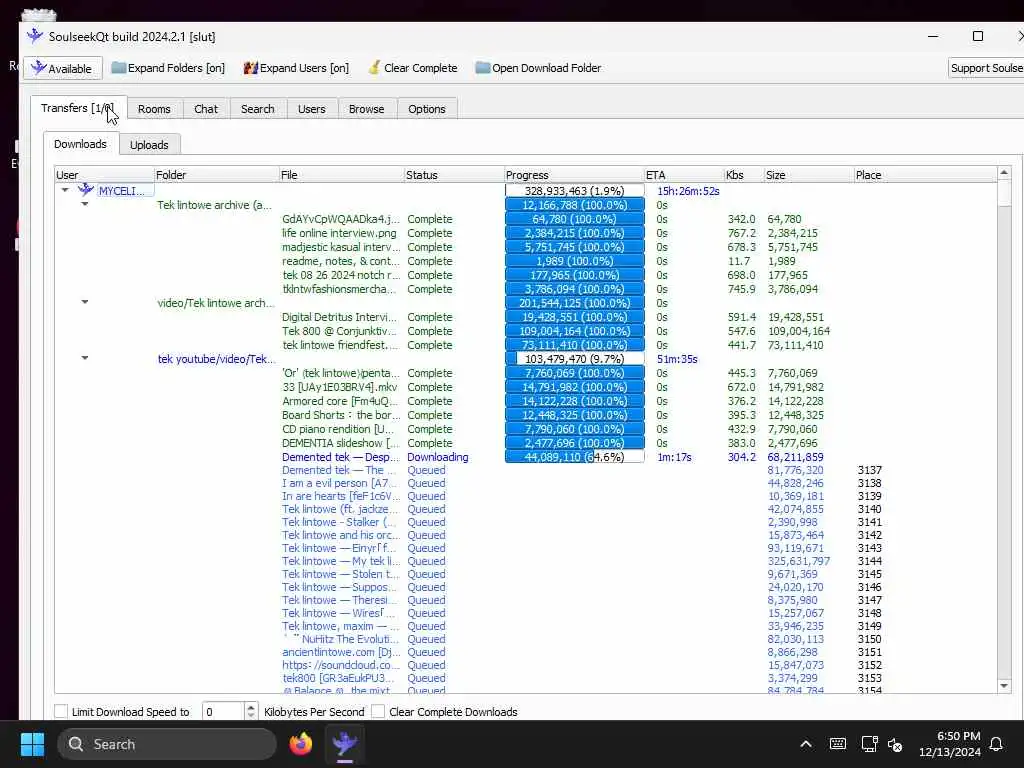Click the Available status button
The image size is (1024, 768).
63,68
